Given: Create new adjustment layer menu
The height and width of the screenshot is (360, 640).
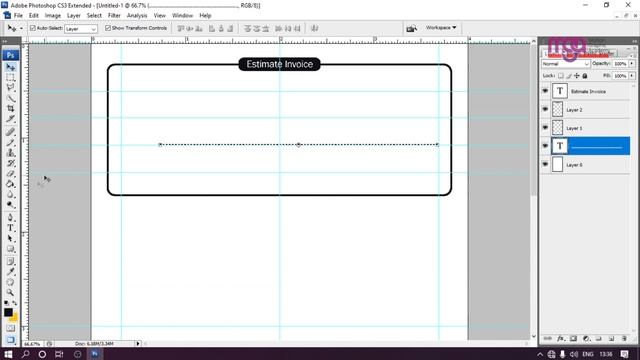Looking at the screenshot, I should [x=586, y=338].
